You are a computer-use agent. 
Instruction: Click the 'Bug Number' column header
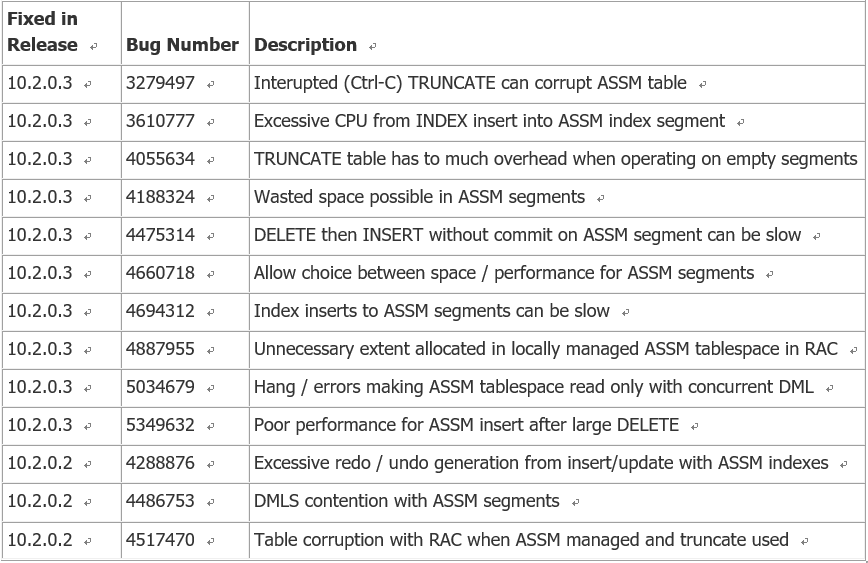(182, 45)
